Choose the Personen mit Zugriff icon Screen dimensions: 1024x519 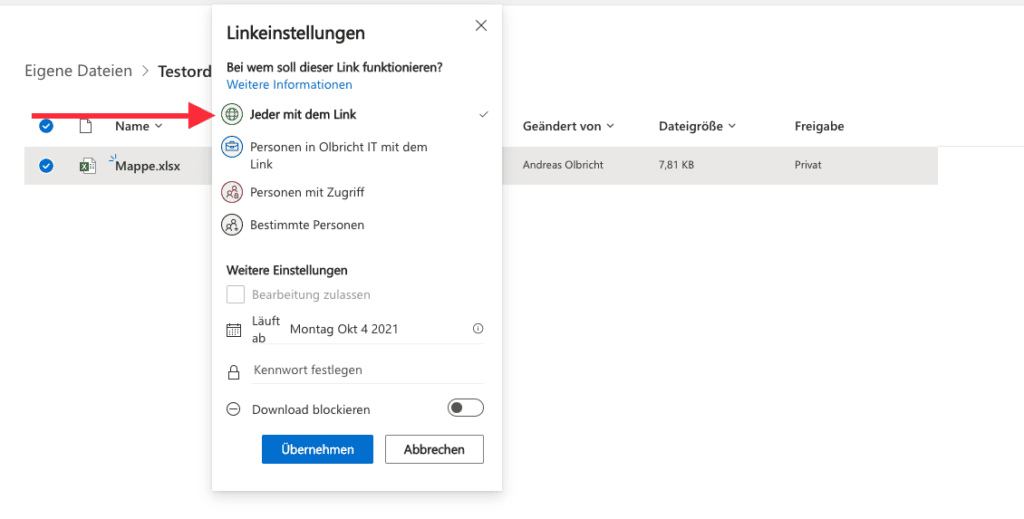click(x=232, y=192)
